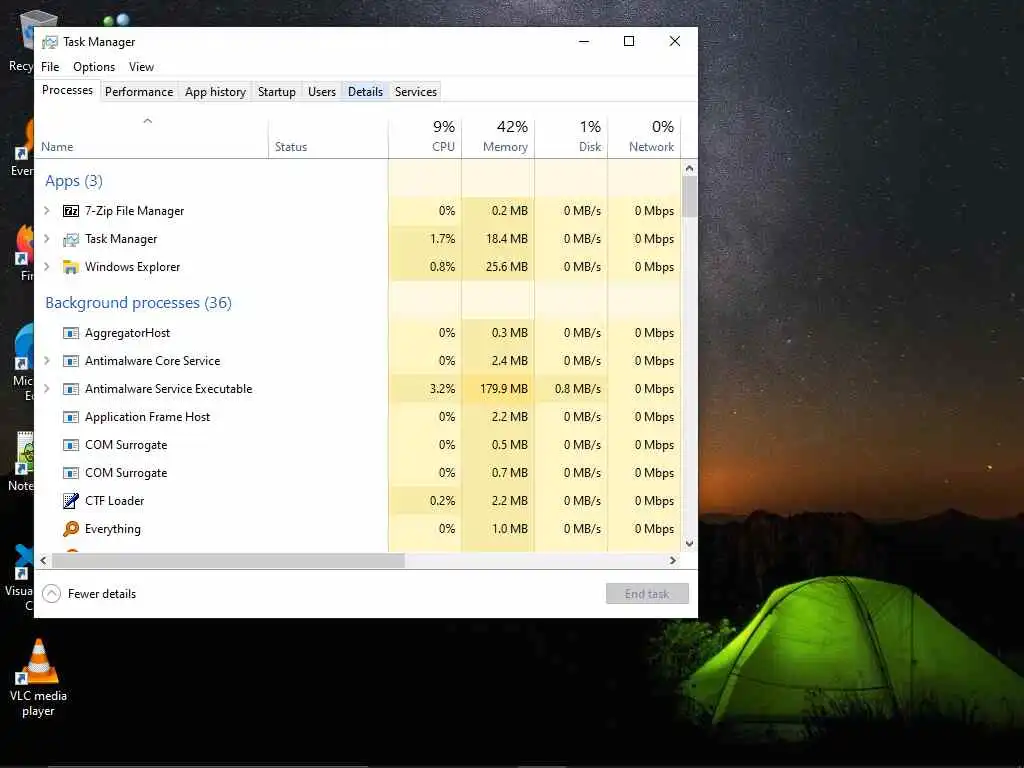The width and height of the screenshot is (1024, 768).
Task: Sort by the Name column header
Action: tap(151, 138)
